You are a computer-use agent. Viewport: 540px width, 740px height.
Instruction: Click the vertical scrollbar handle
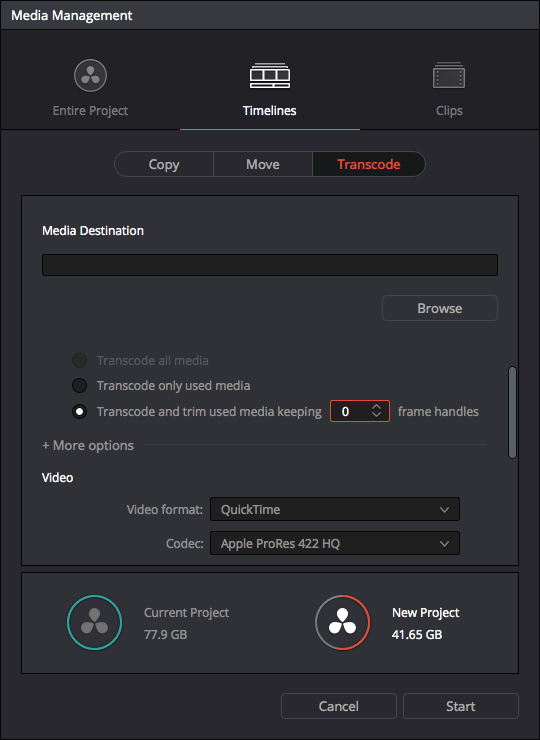click(x=512, y=412)
